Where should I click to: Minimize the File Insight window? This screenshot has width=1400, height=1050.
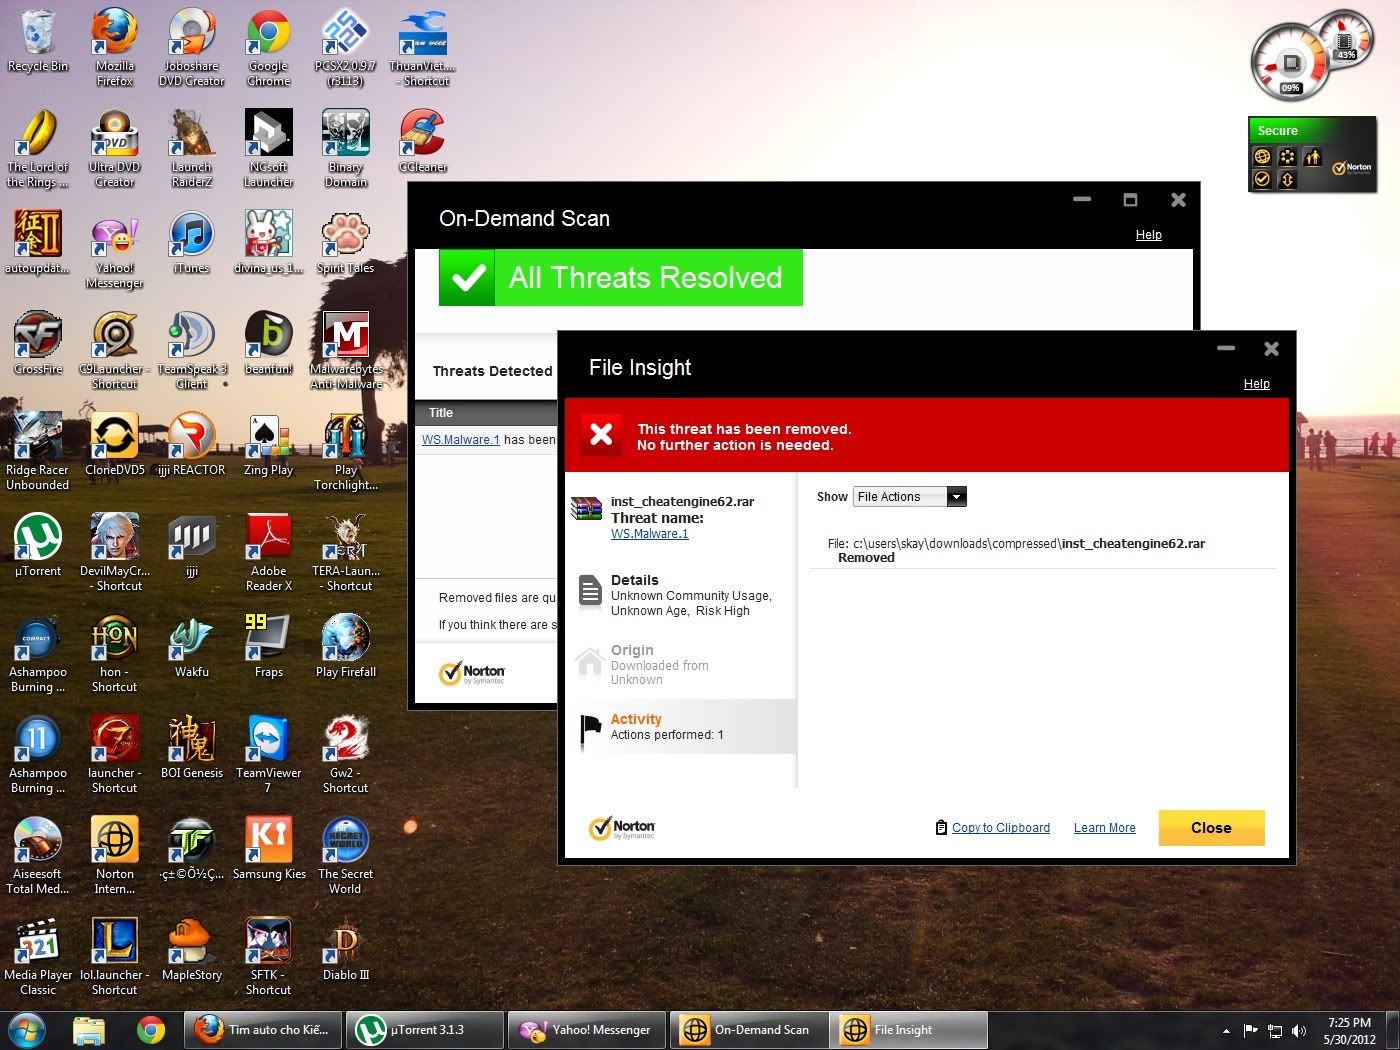pyautogui.click(x=1226, y=348)
